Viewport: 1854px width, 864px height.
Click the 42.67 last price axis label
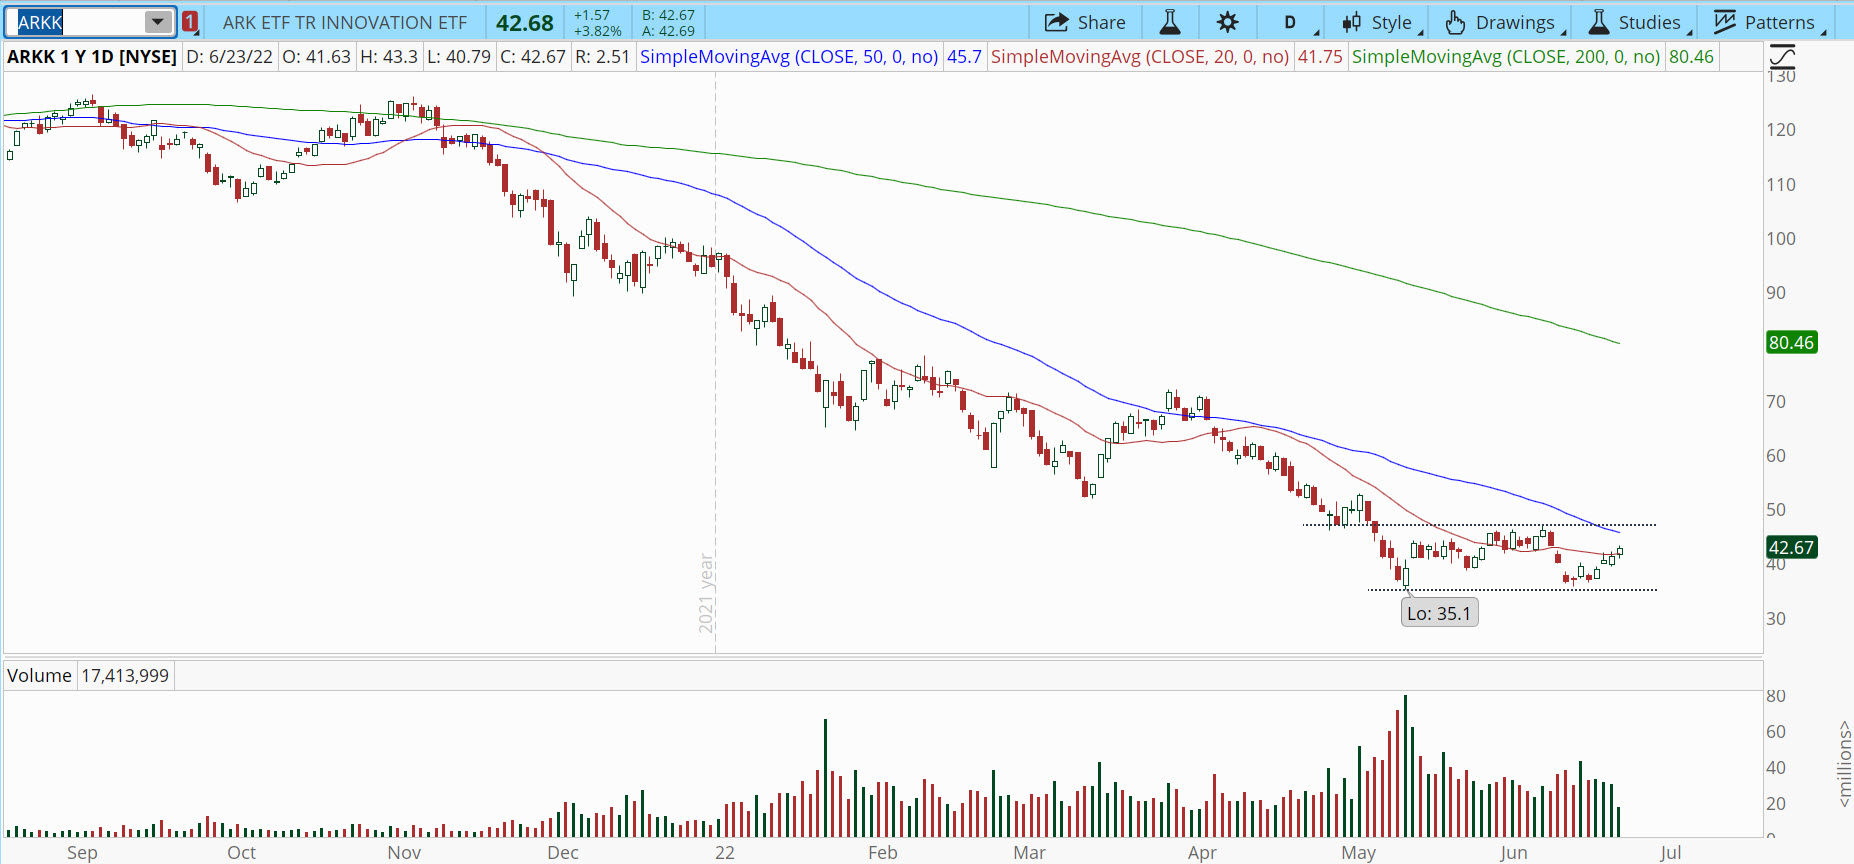[x=1791, y=547]
